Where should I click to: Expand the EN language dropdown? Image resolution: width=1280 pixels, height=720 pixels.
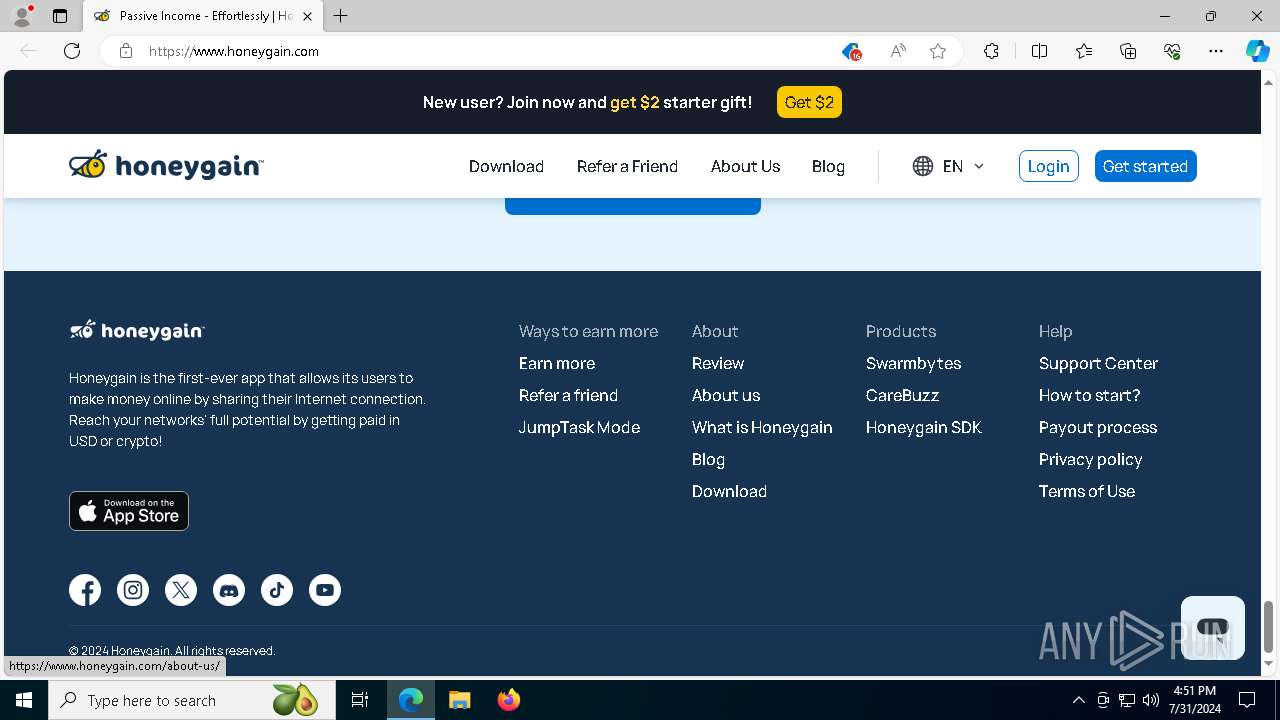964,166
